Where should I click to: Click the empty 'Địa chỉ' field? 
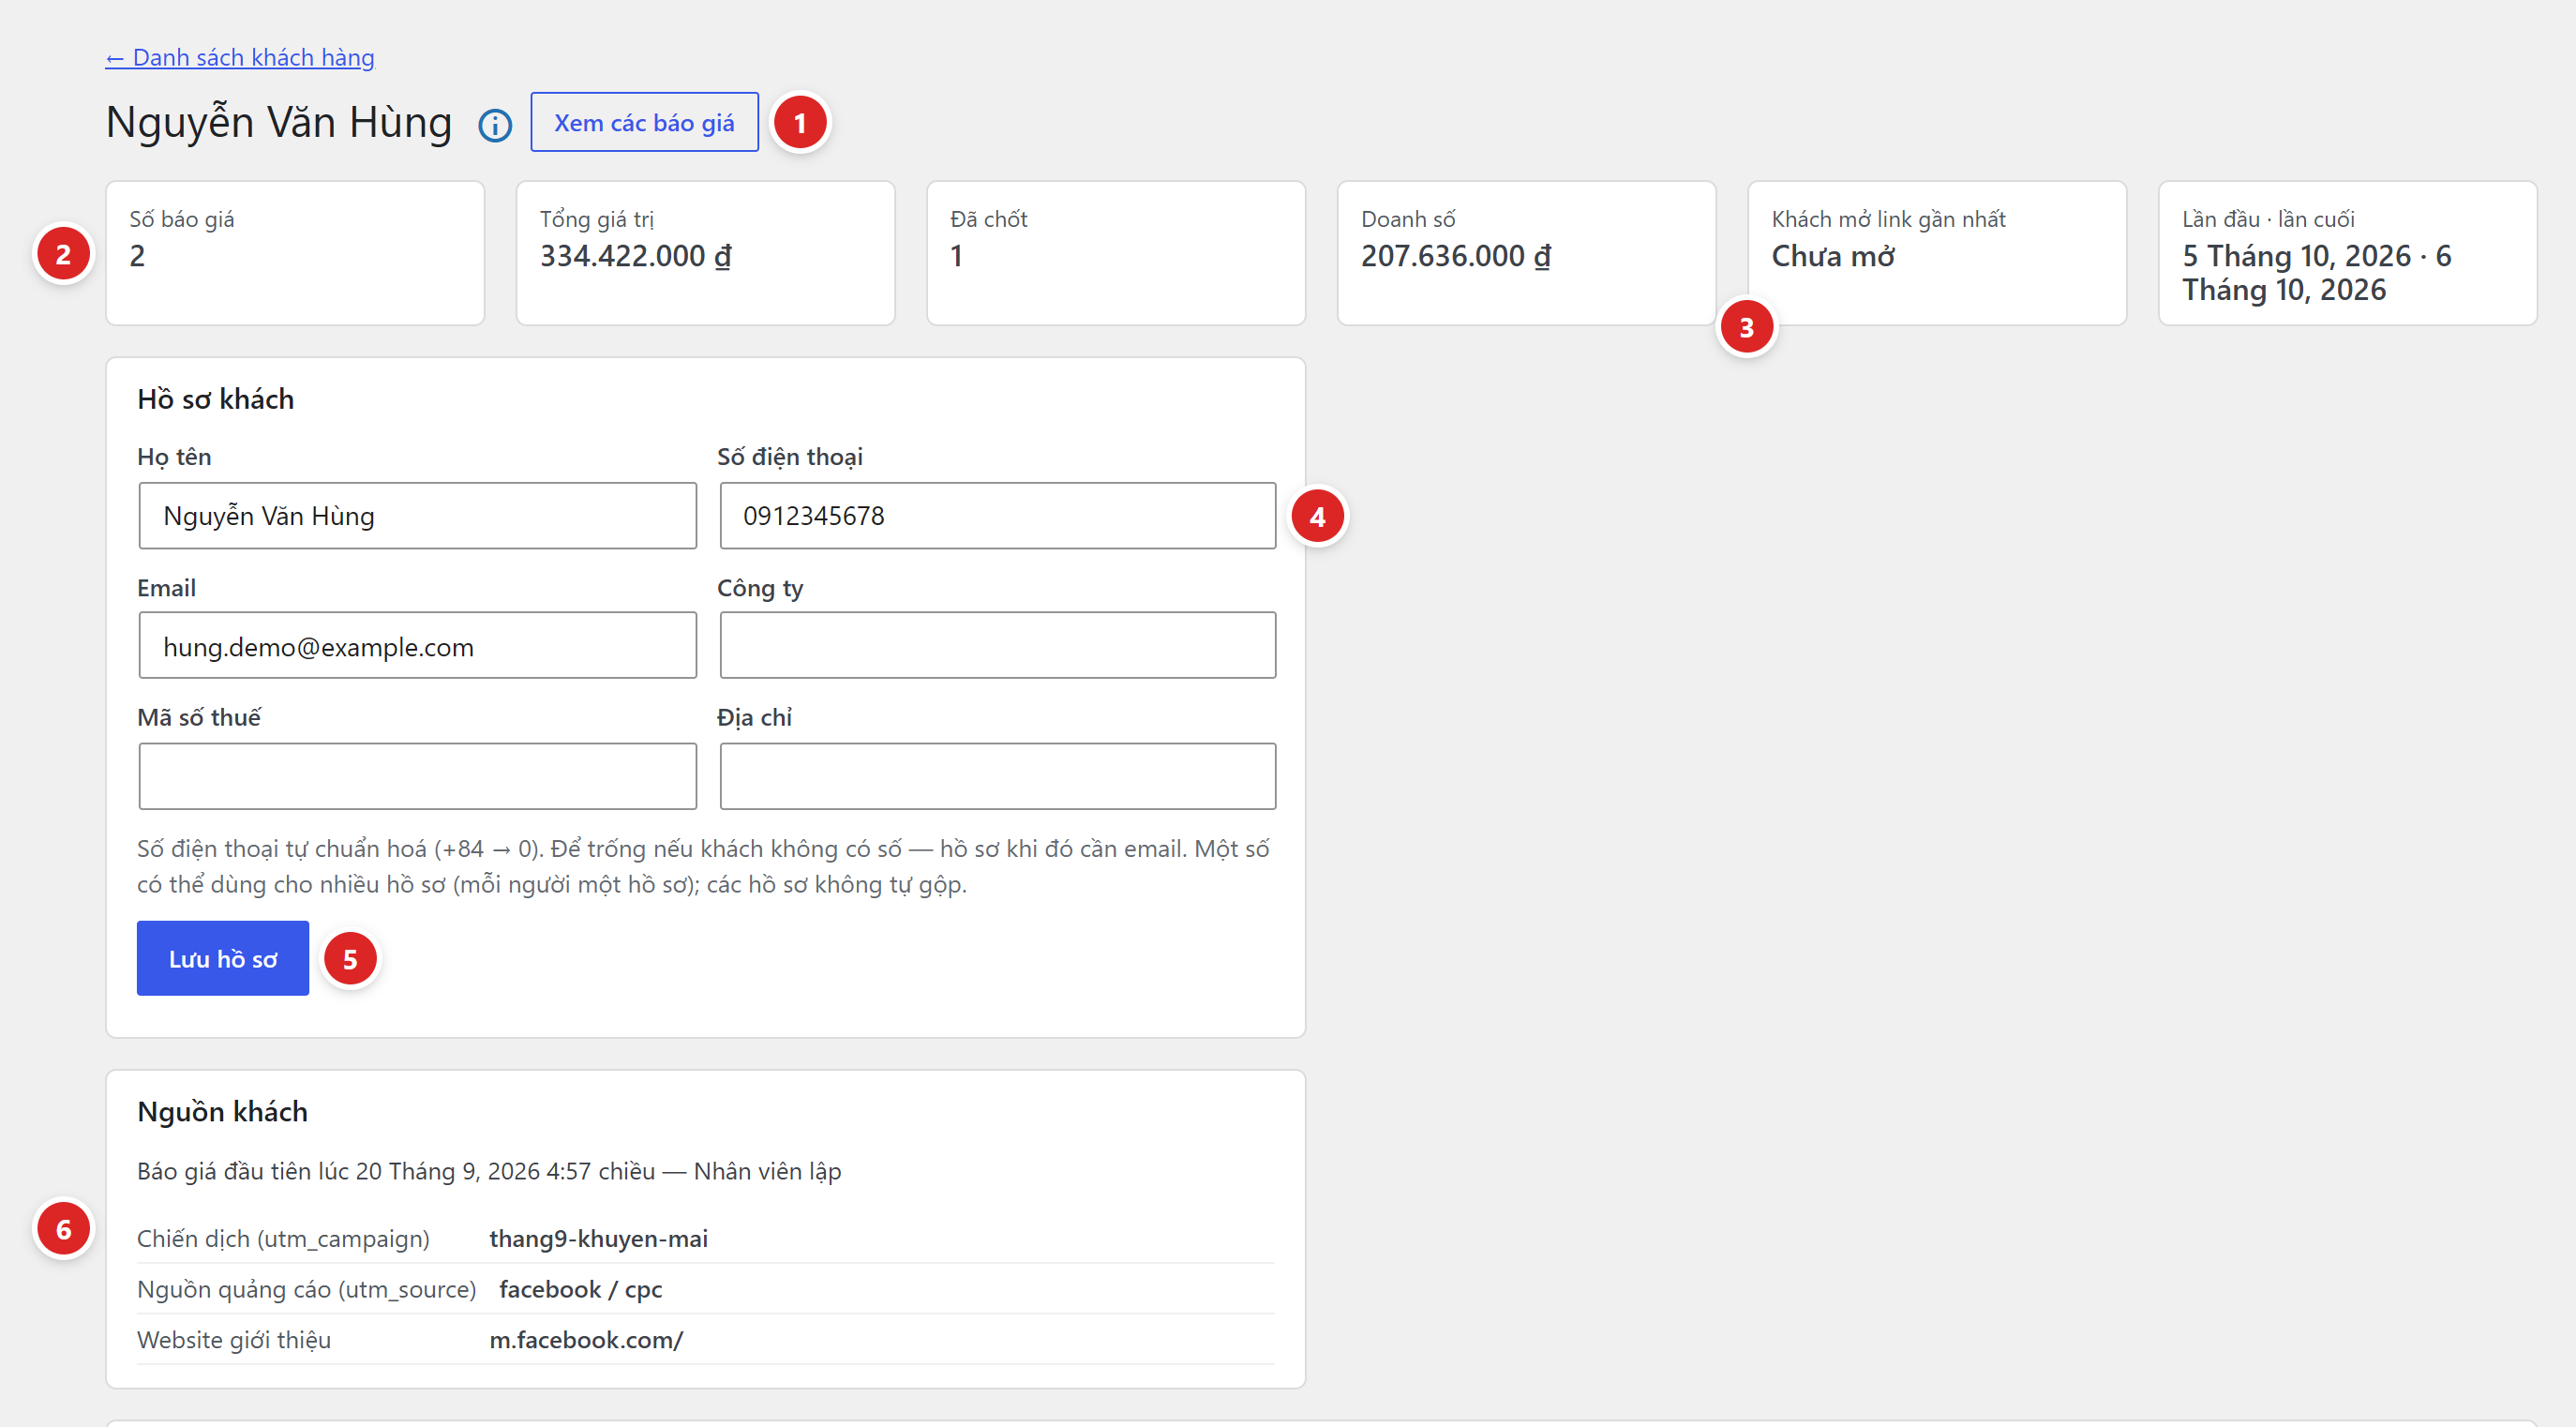pos(997,776)
